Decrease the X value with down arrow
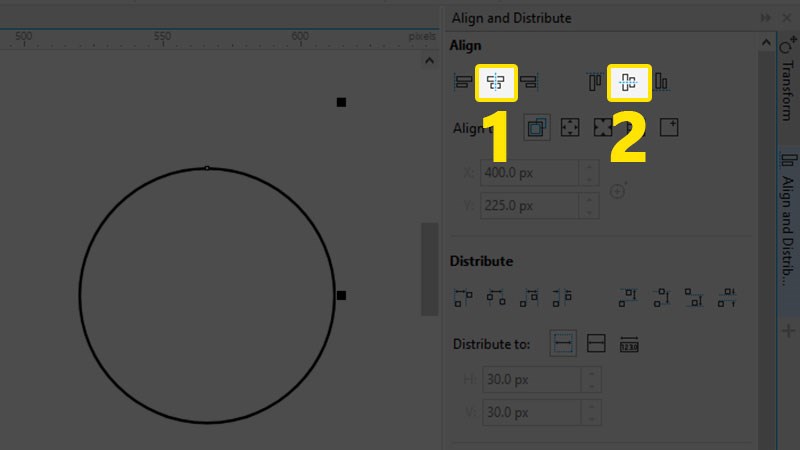Screen dimensions: 800x450 point(589,179)
